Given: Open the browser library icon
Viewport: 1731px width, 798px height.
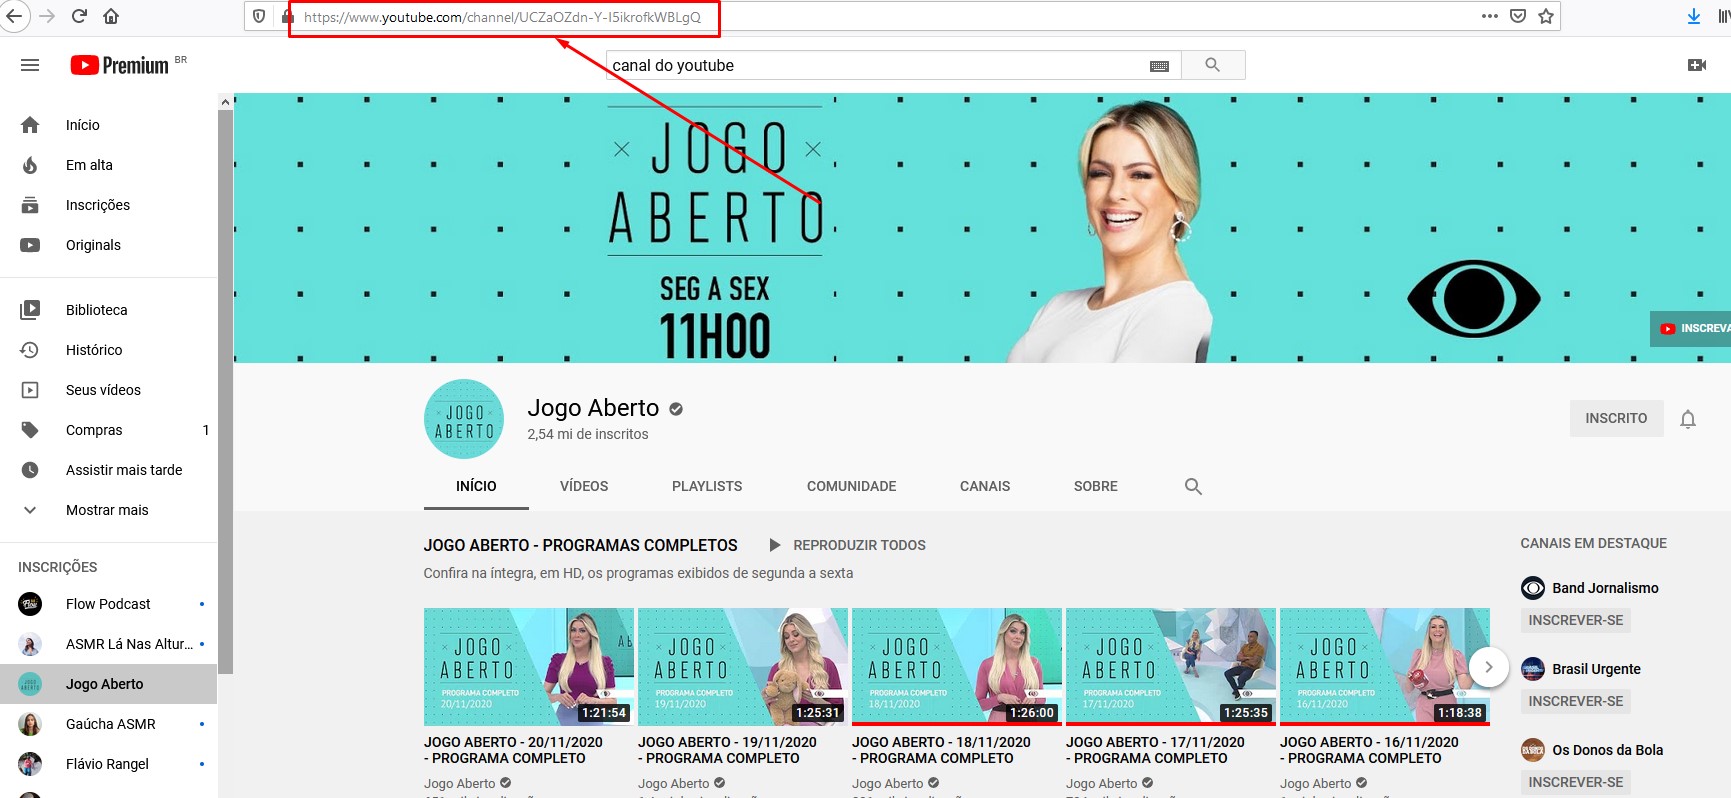Looking at the screenshot, I should [x=1723, y=16].
